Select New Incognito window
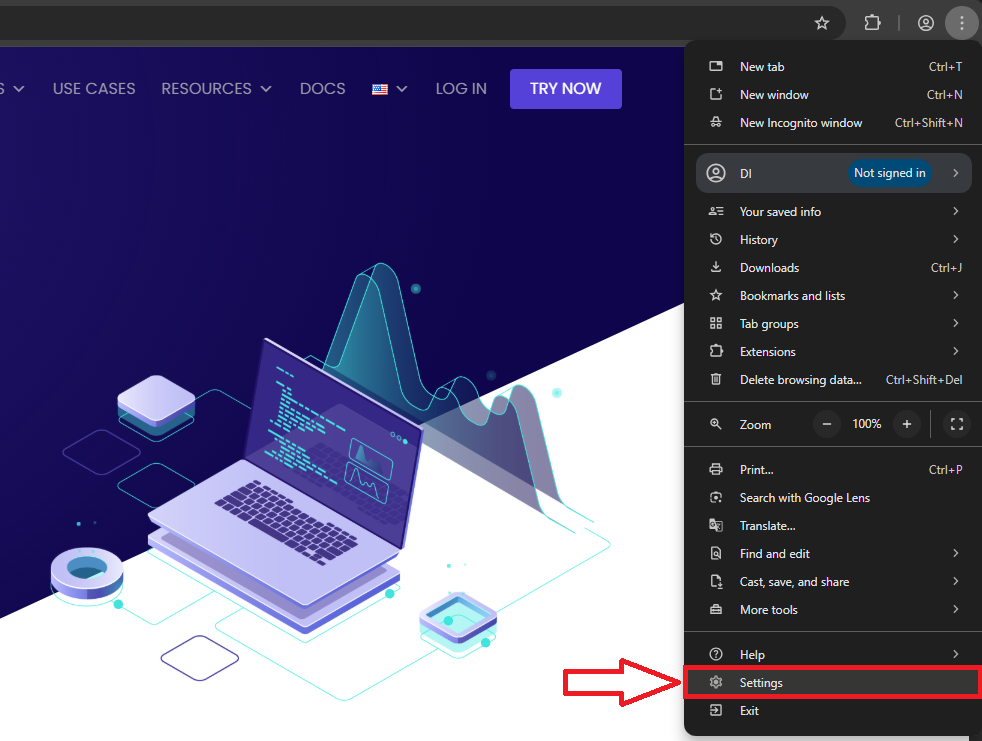The image size is (982, 741). tap(800, 123)
